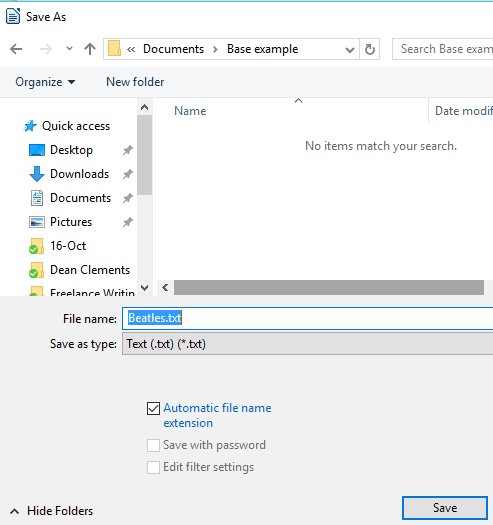Screen dimensions: 493x525
Task: Open recent locations dropdown arrow
Action: [69, 49]
